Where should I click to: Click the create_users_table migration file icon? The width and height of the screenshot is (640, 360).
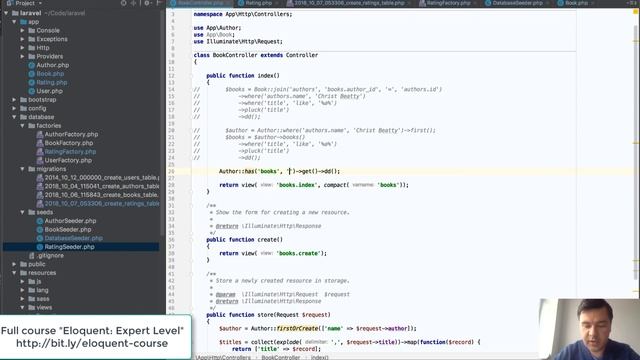pyautogui.click(x=40, y=178)
